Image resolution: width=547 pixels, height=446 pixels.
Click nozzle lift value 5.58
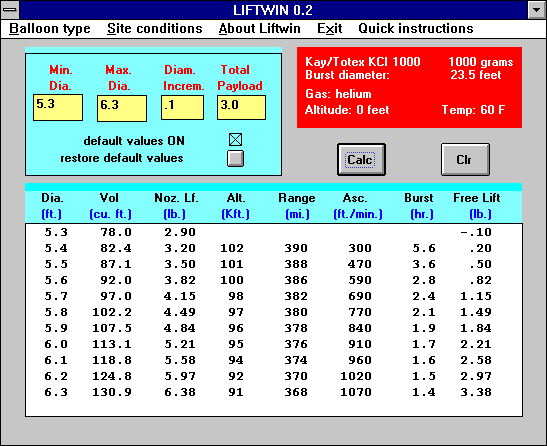pyautogui.click(x=180, y=360)
